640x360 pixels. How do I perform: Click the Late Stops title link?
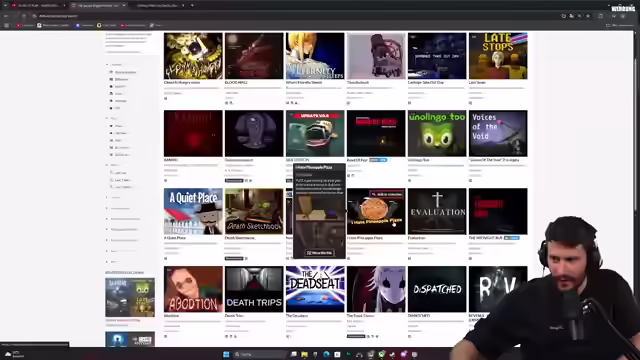(x=477, y=82)
